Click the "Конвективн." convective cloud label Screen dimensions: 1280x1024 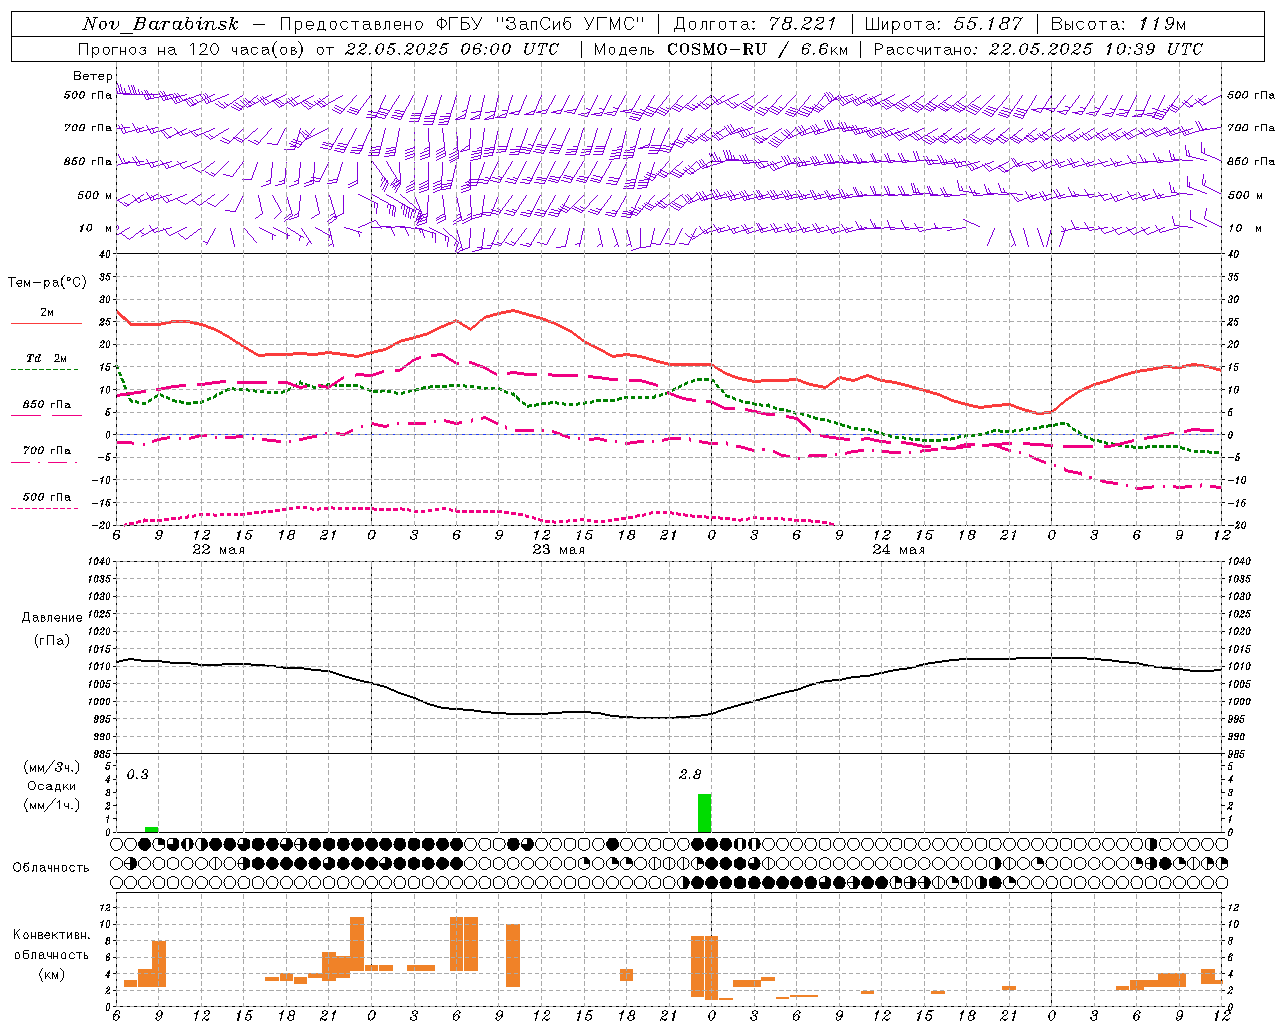point(51,935)
